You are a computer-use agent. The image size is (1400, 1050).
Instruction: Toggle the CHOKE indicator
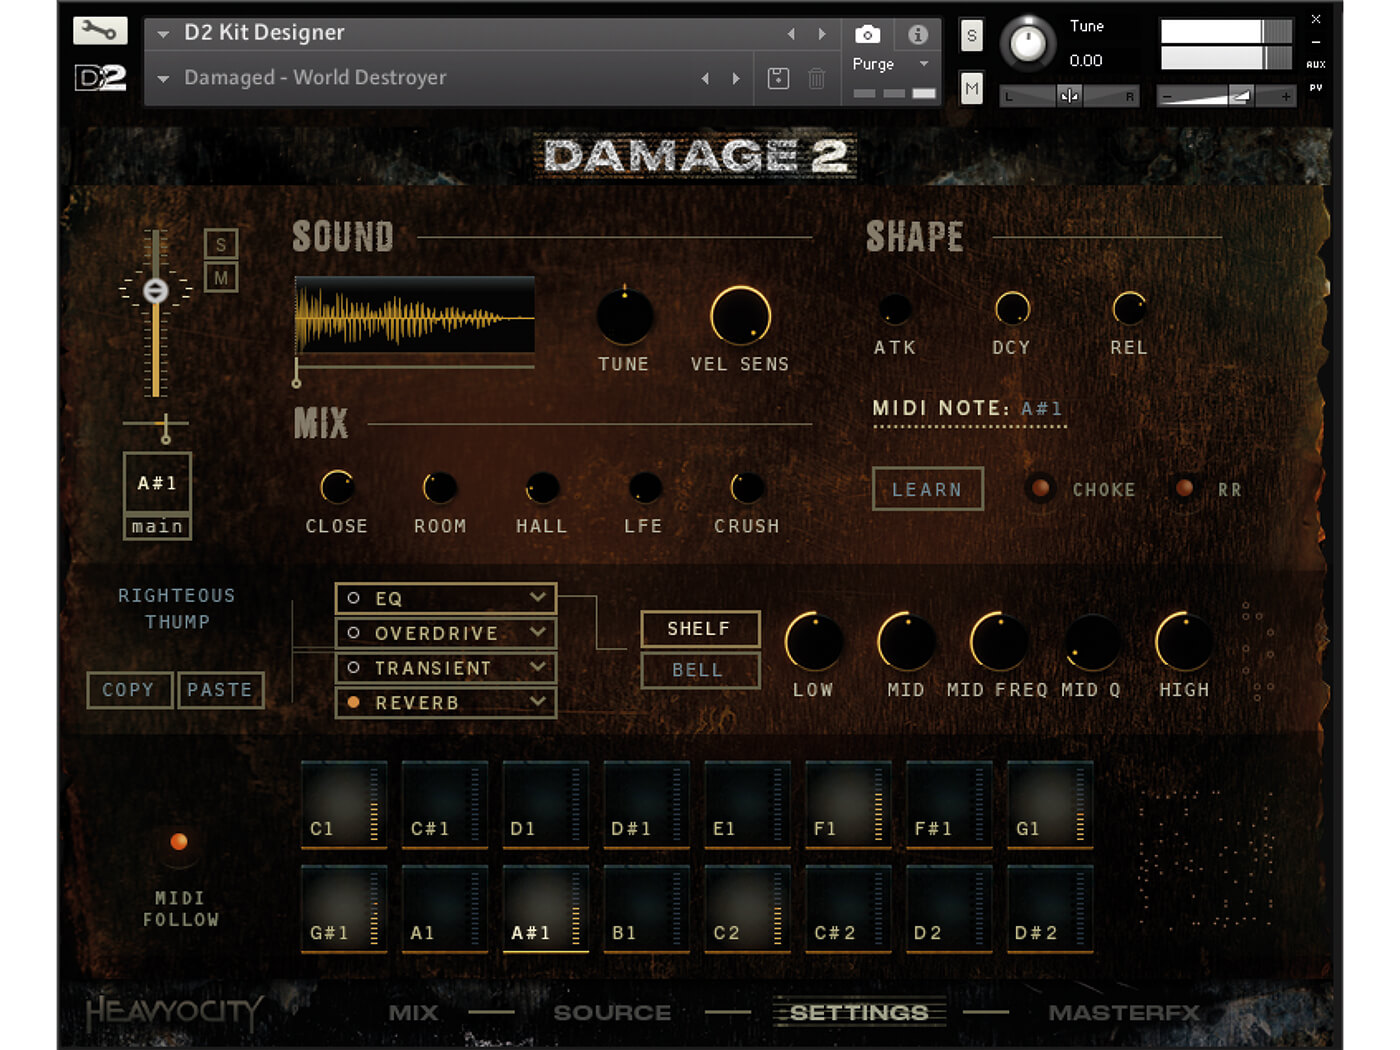click(x=1041, y=488)
